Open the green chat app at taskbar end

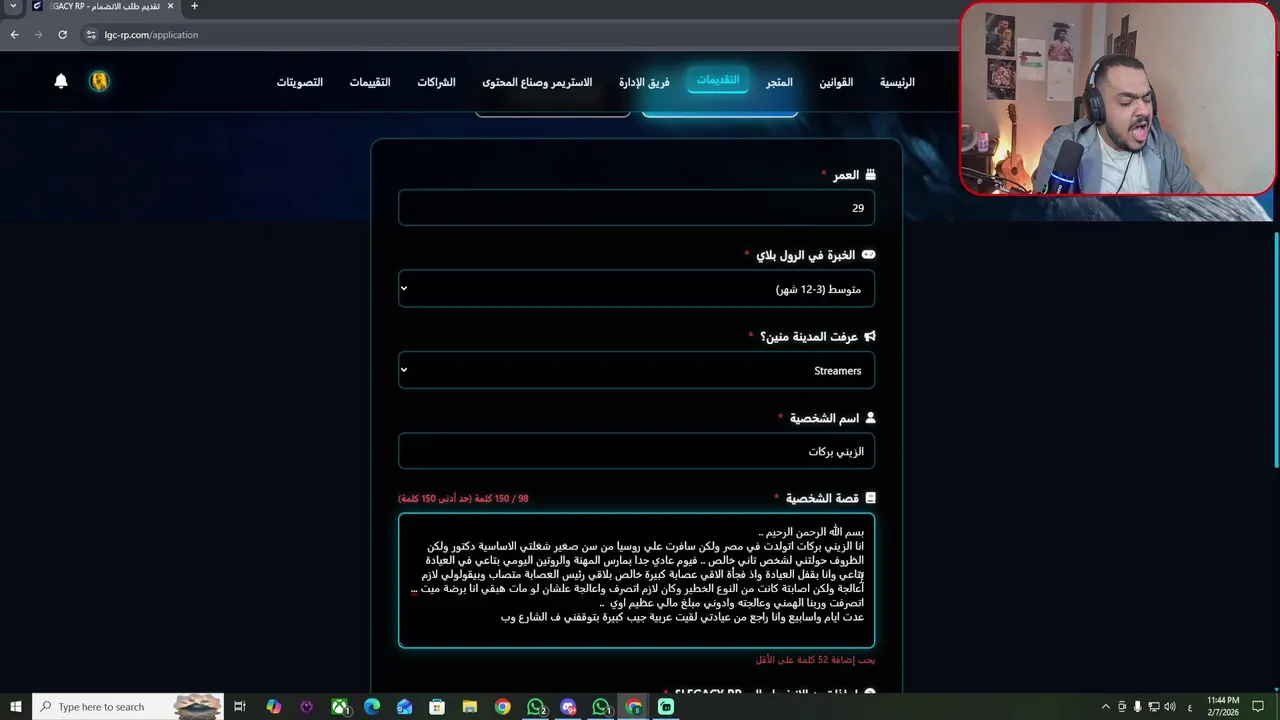point(666,707)
